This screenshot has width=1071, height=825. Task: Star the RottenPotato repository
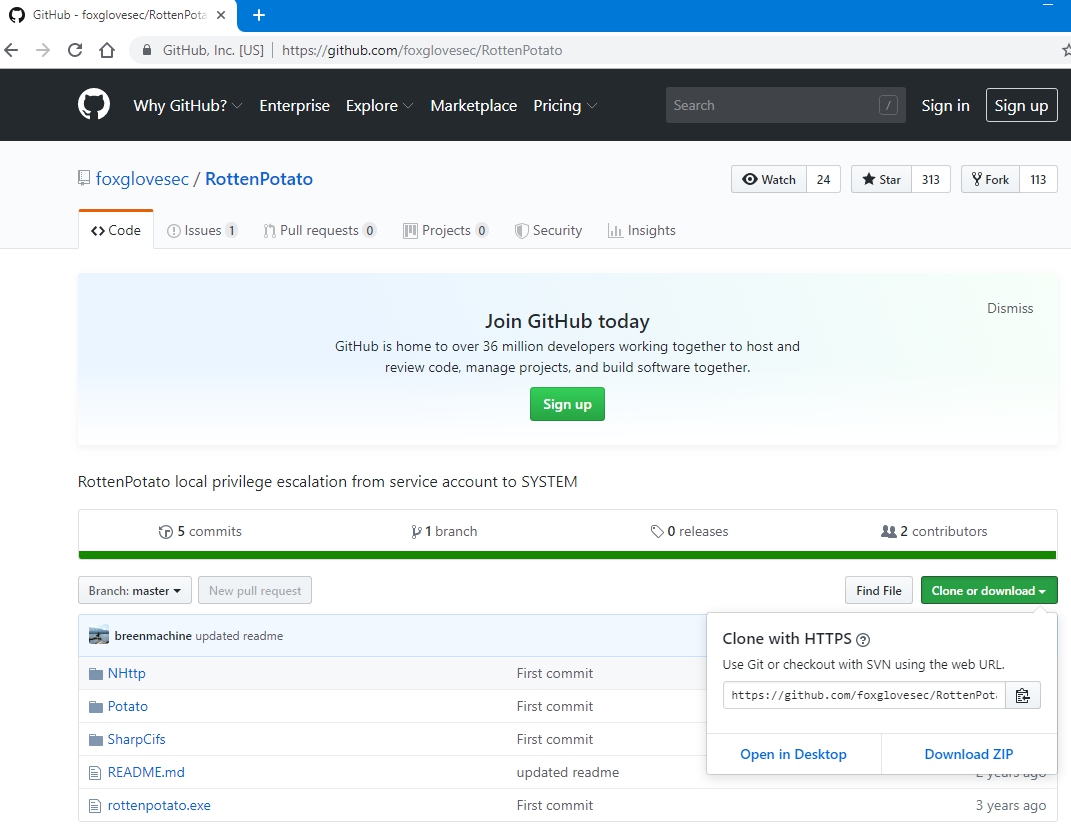881,179
